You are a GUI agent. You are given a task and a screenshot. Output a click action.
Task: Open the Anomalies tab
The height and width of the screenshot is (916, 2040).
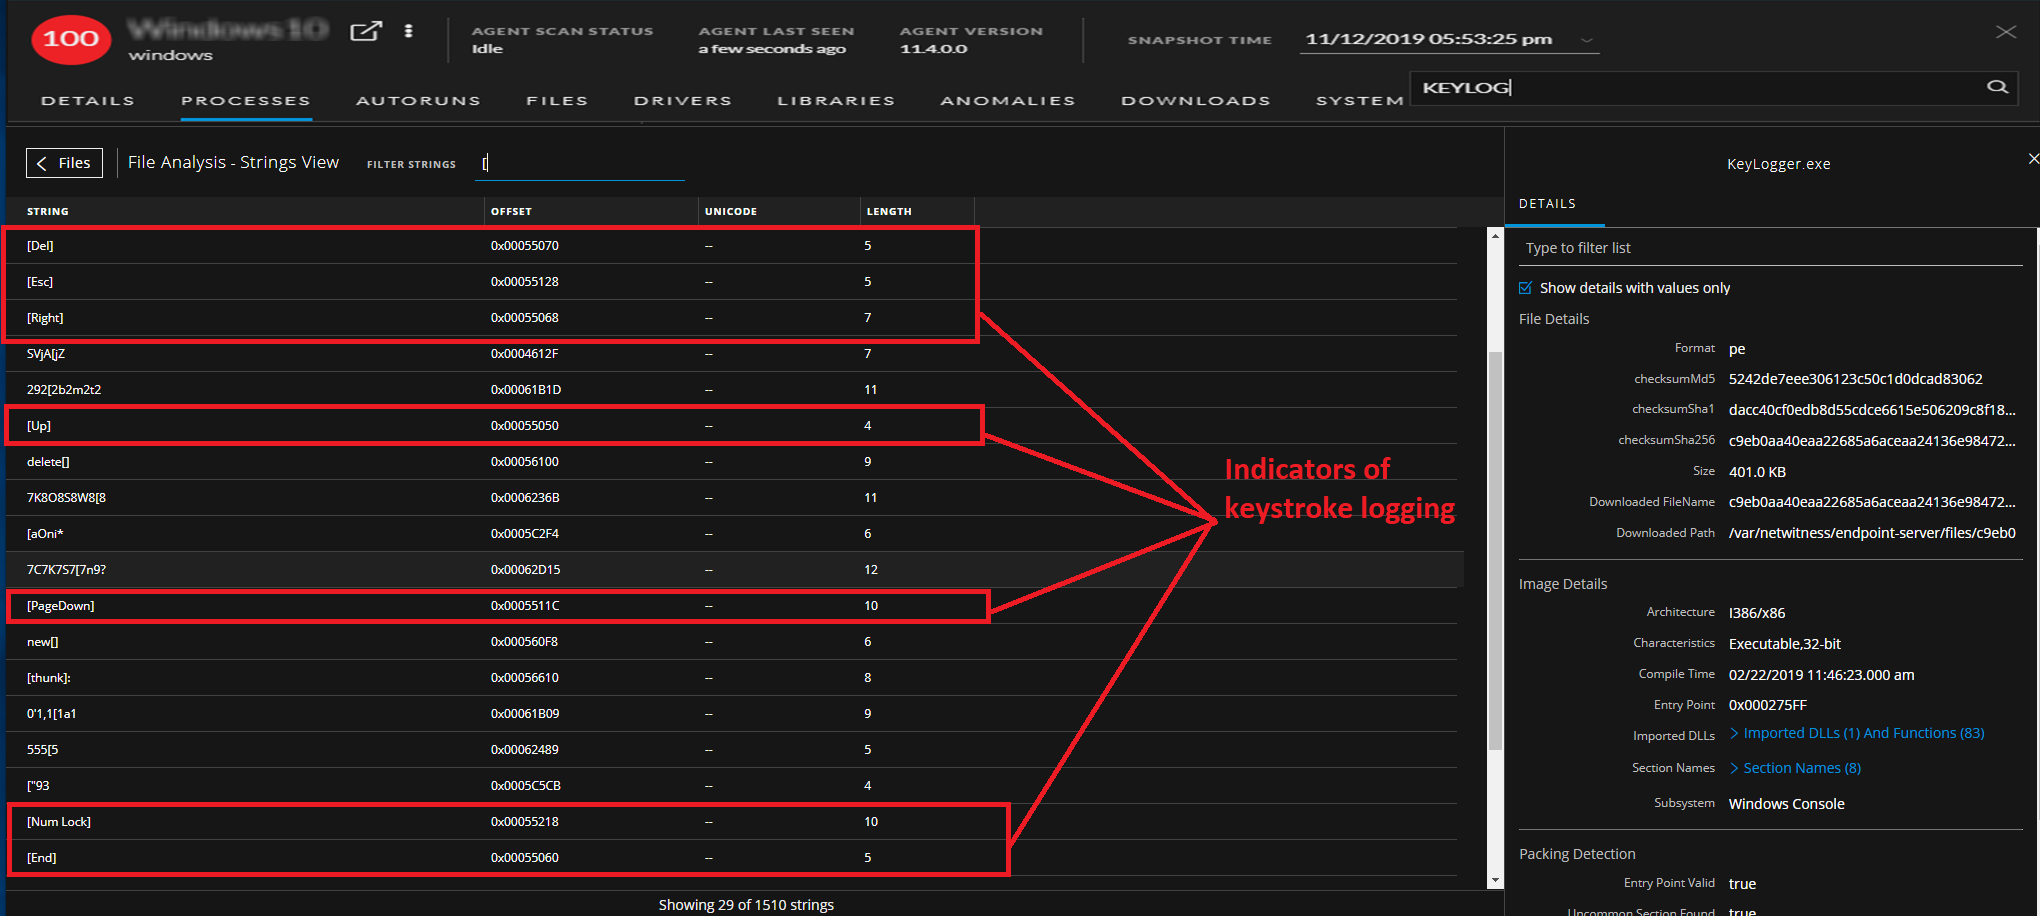click(x=1007, y=101)
